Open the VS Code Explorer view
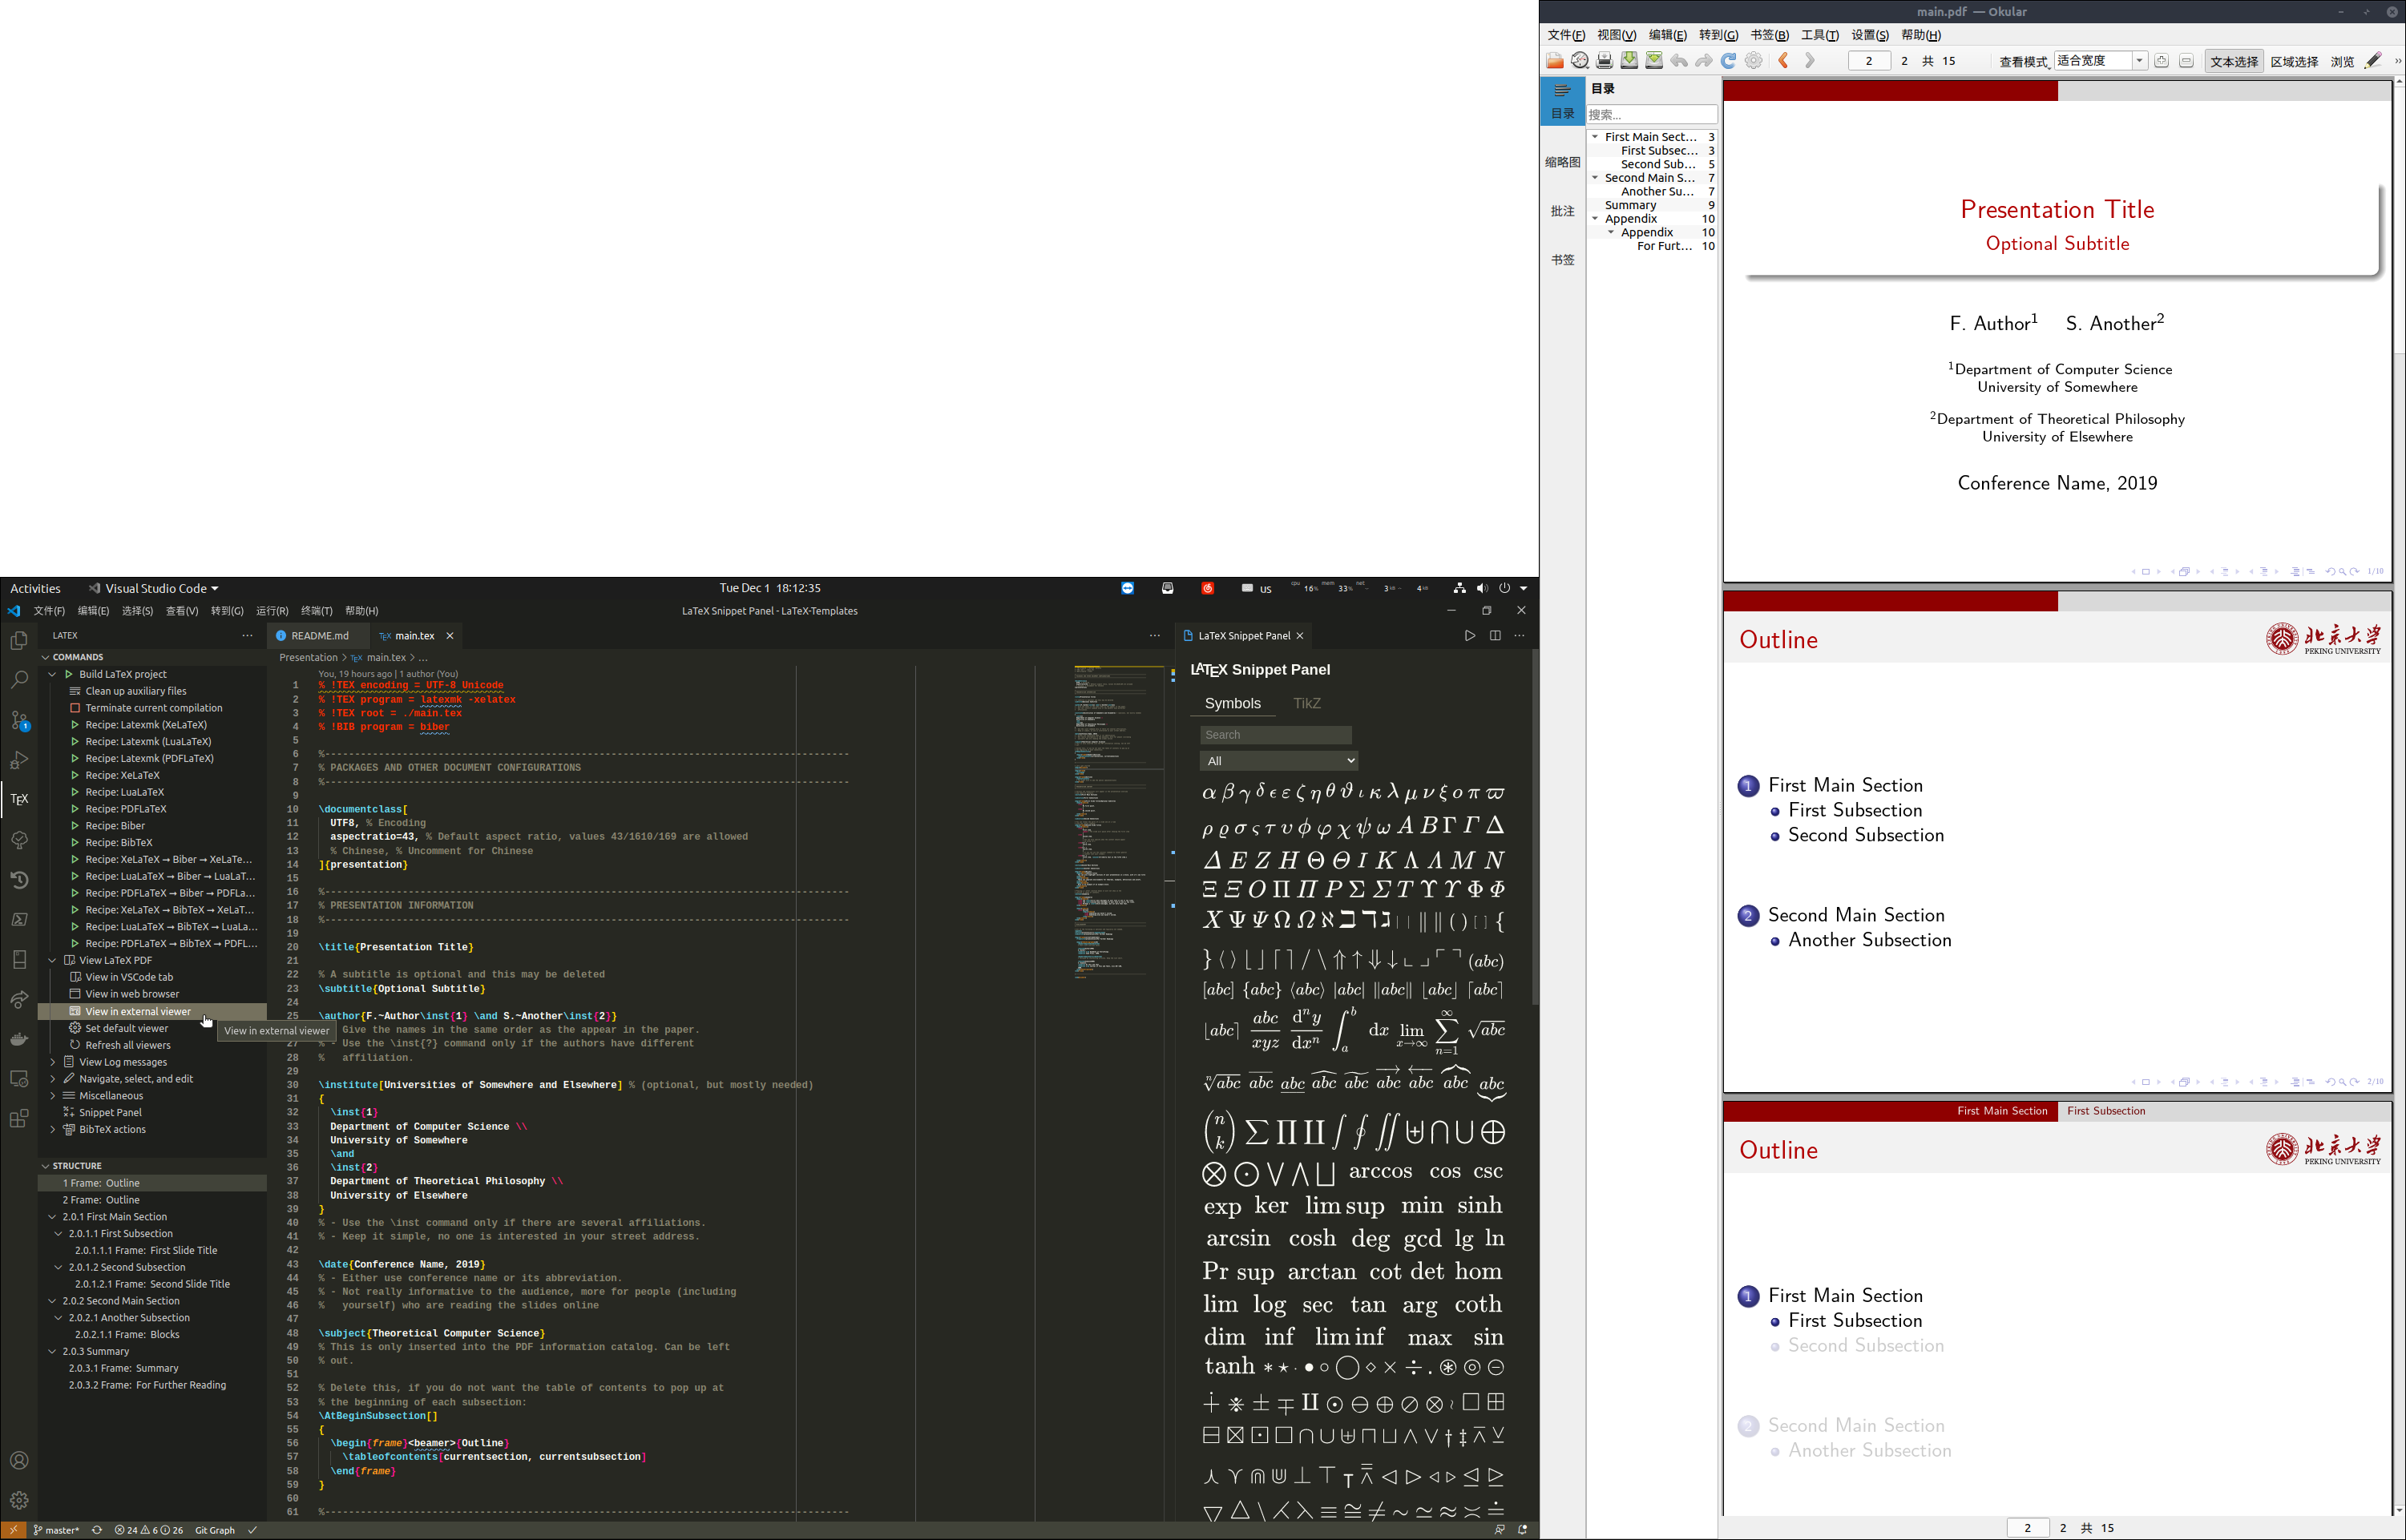 (19, 641)
